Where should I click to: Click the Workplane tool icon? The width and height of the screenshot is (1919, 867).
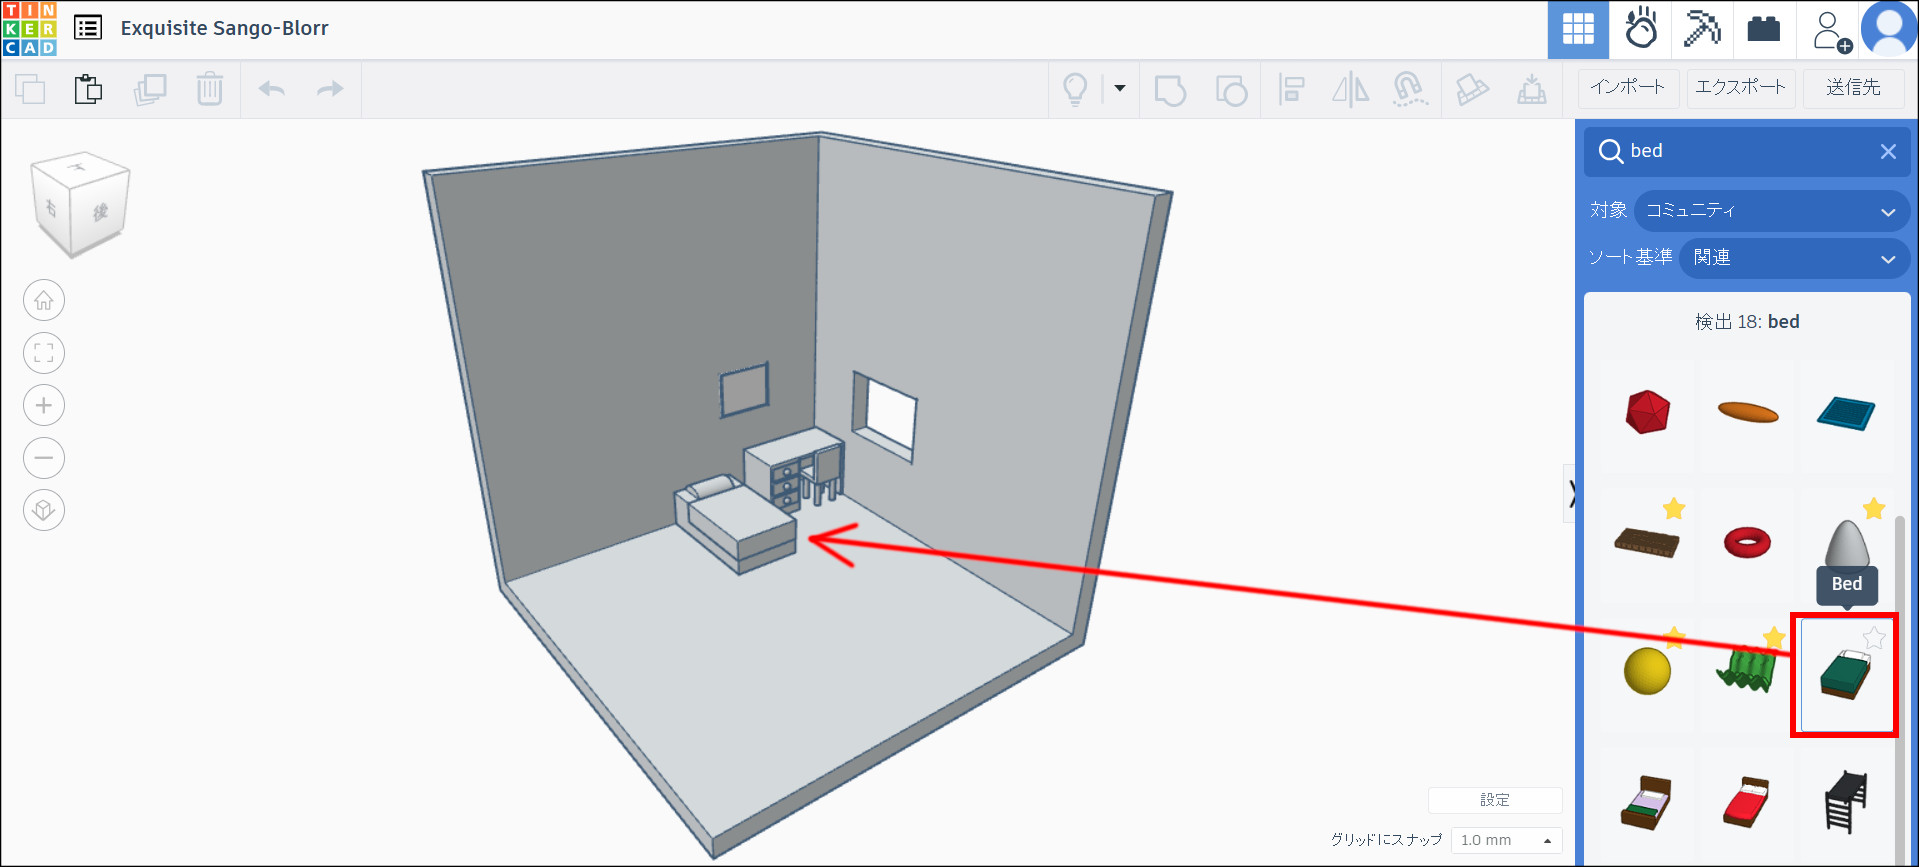[x=1532, y=89]
